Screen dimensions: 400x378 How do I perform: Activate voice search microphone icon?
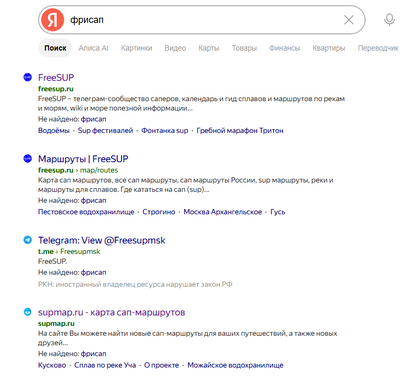389,20
